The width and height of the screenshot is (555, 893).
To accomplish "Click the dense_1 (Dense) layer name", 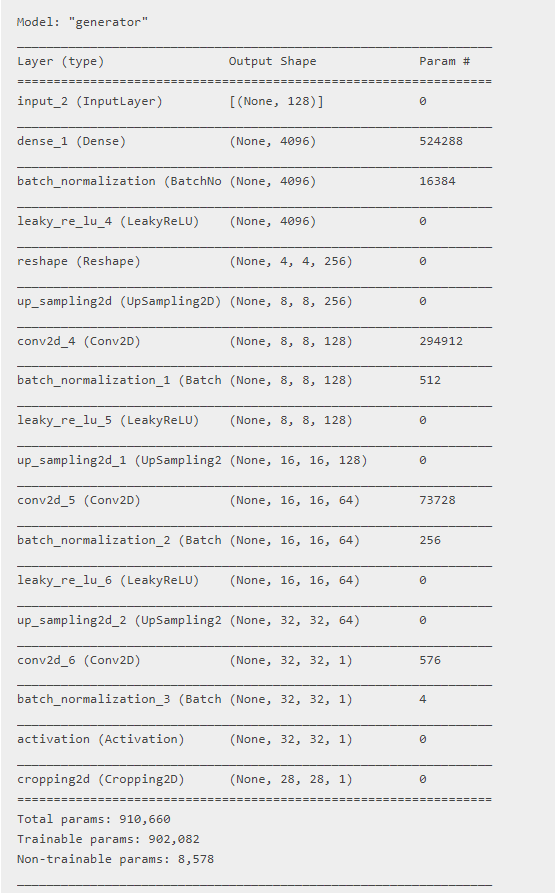I will point(71,141).
